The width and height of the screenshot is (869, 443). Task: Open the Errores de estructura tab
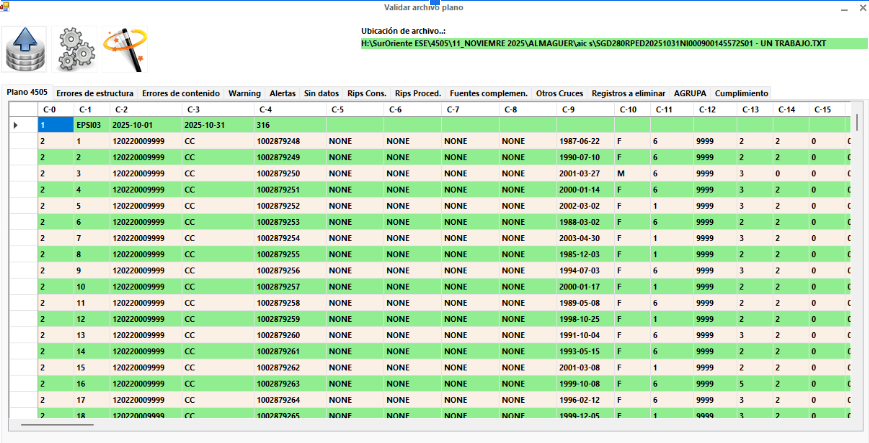click(x=94, y=93)
